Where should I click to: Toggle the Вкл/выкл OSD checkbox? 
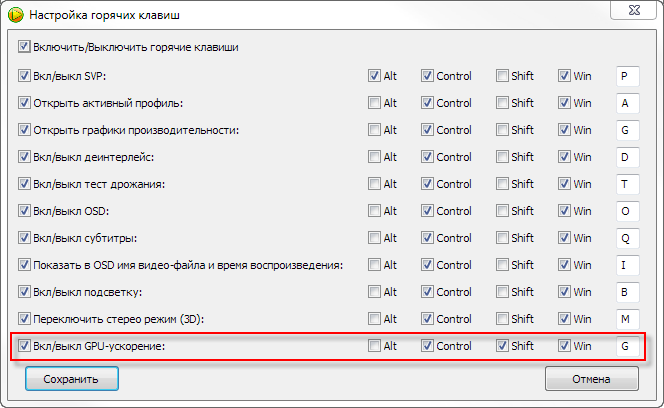(x=25, y=211)
